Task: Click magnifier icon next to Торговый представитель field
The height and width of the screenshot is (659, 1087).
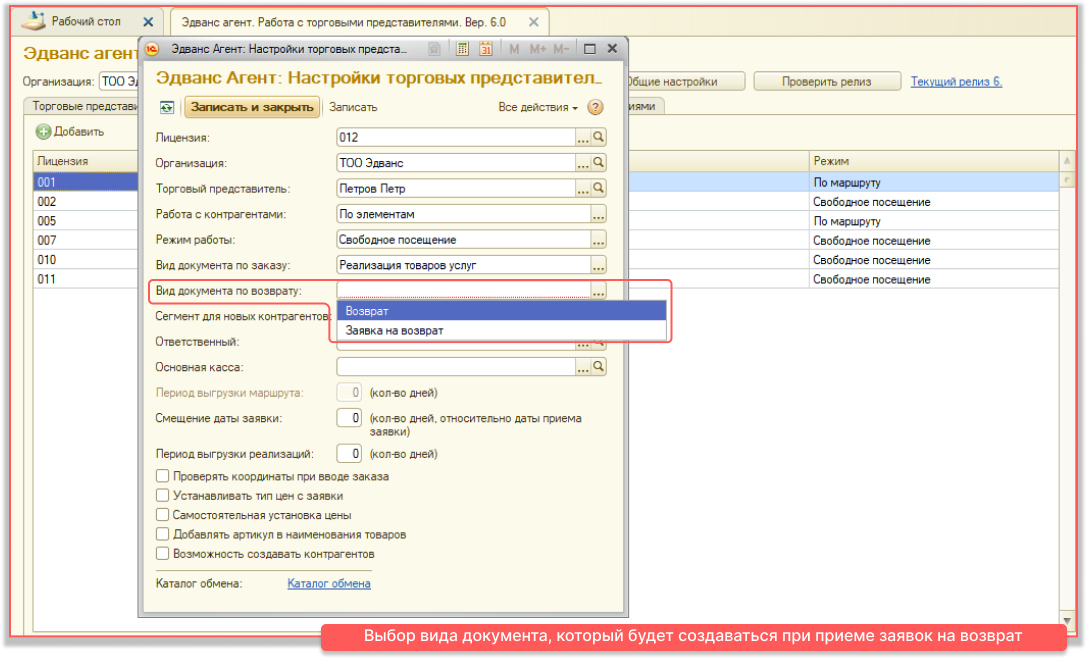Action: (599, 188)
